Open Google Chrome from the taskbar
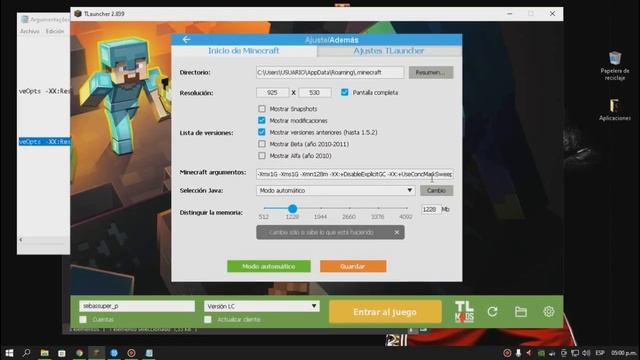Screen dimensions: 640x360 (x=79, y=353)
